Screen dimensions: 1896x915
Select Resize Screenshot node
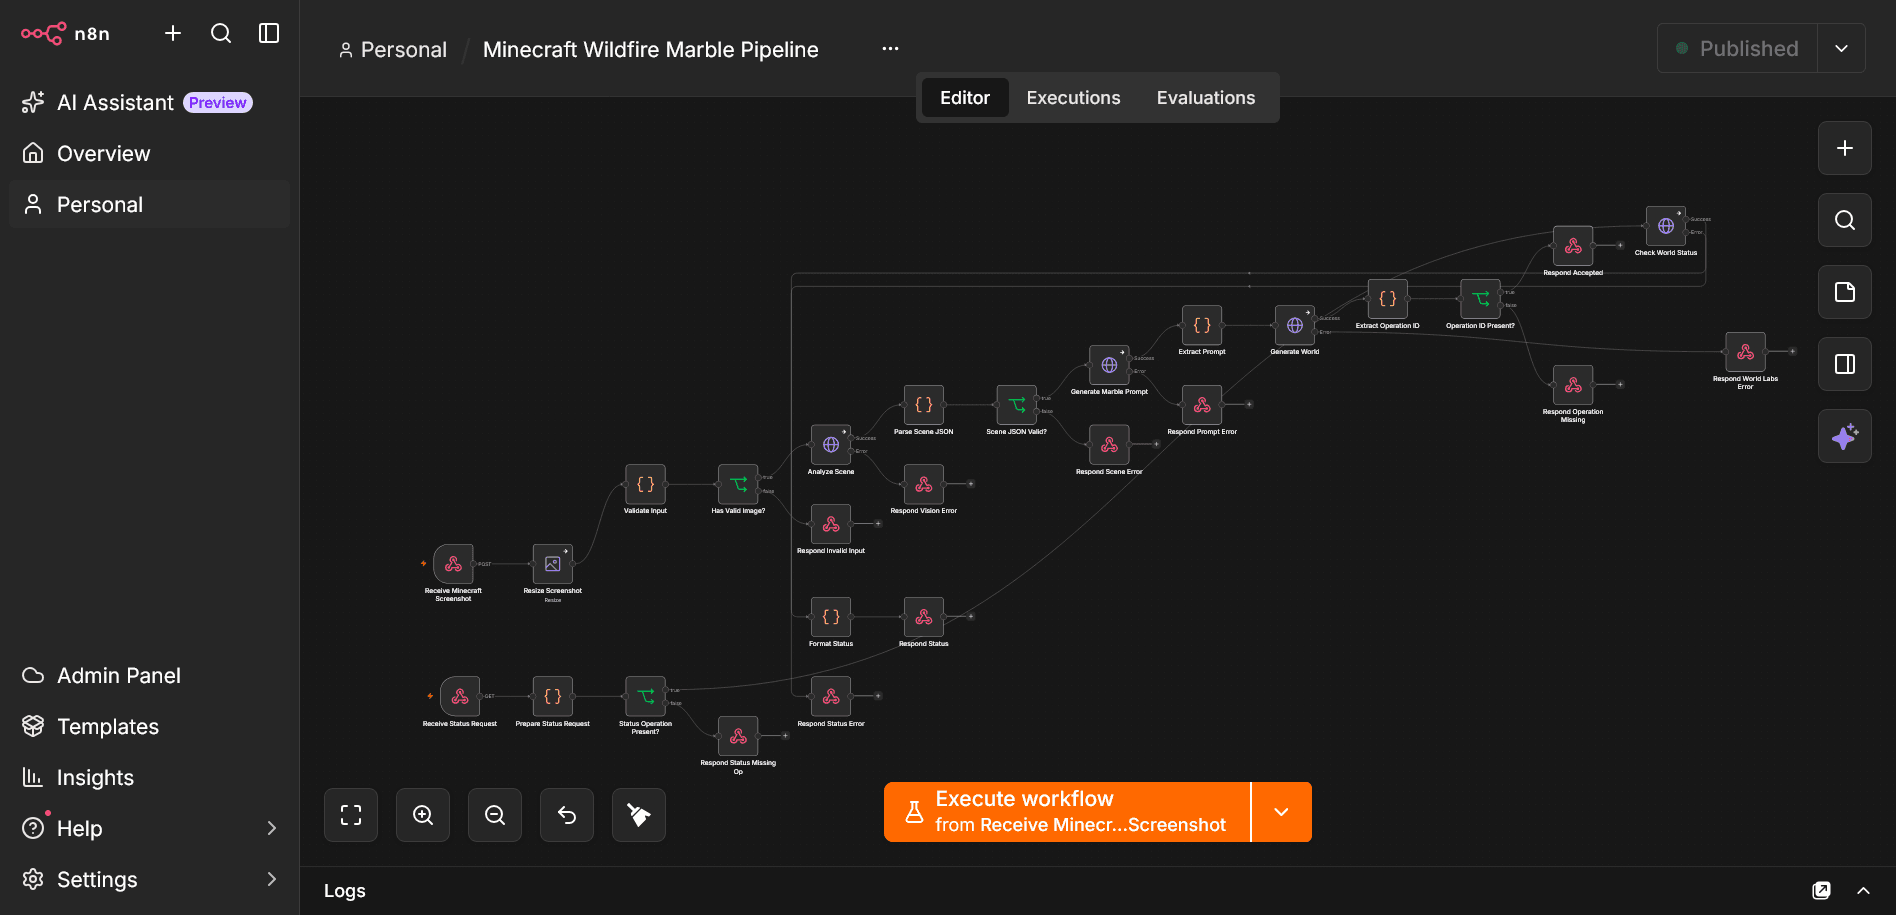tap(553, 564)
